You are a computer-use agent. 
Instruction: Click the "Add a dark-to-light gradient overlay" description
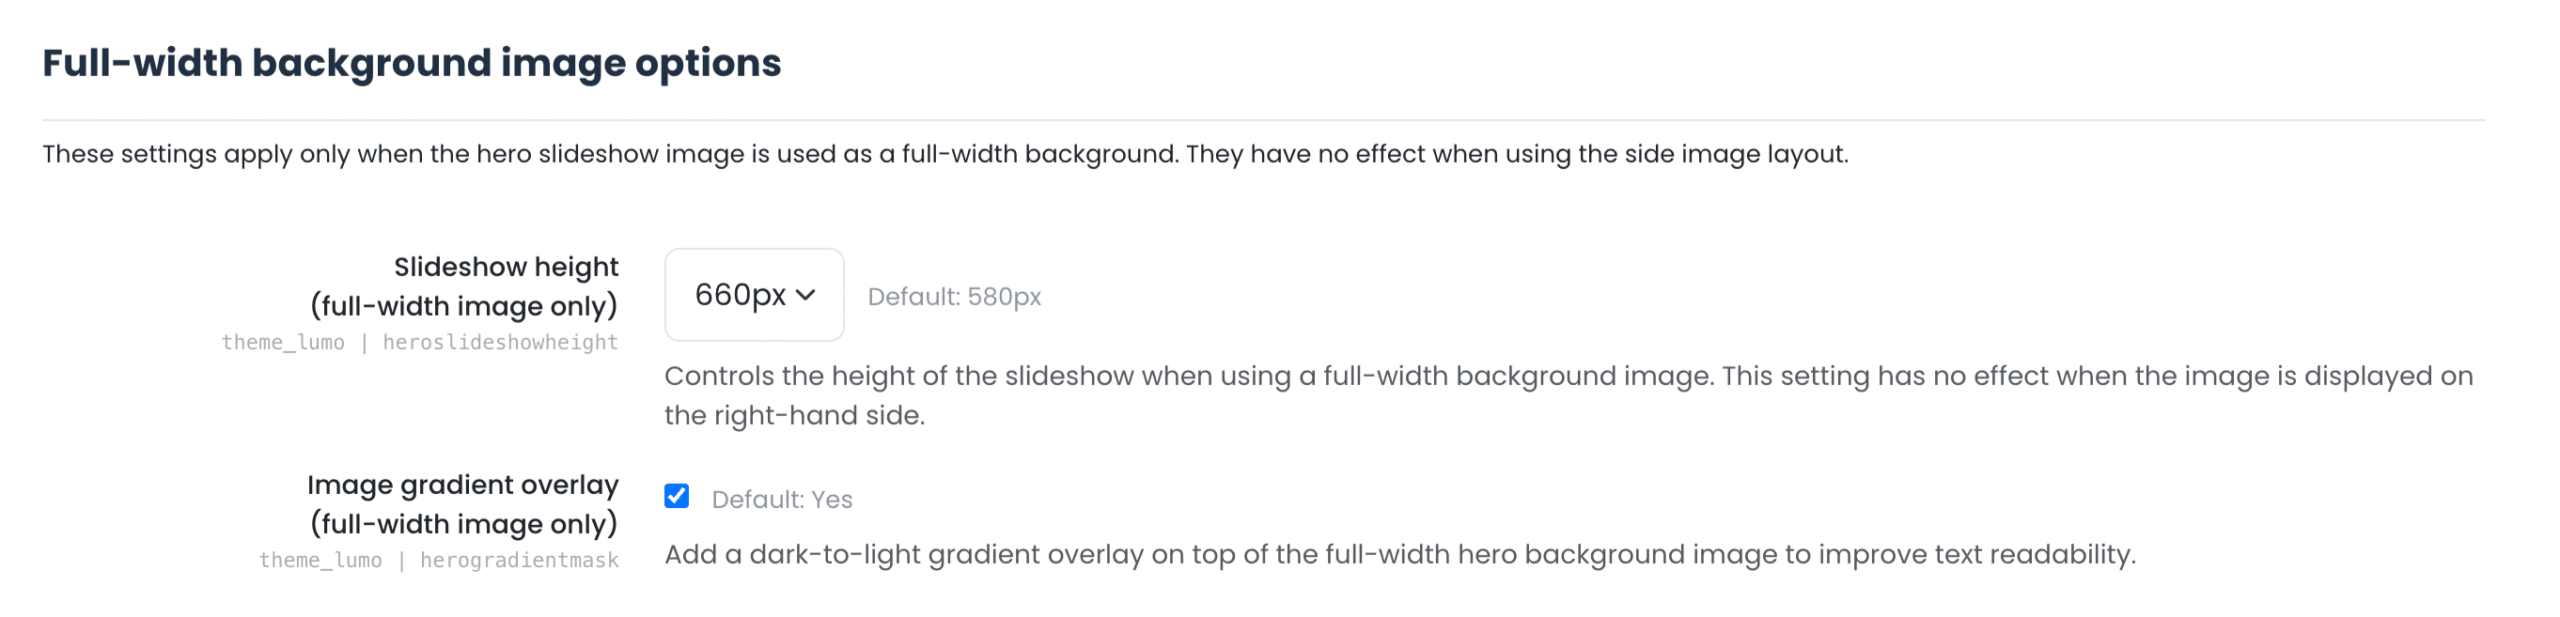point(1399,555)
